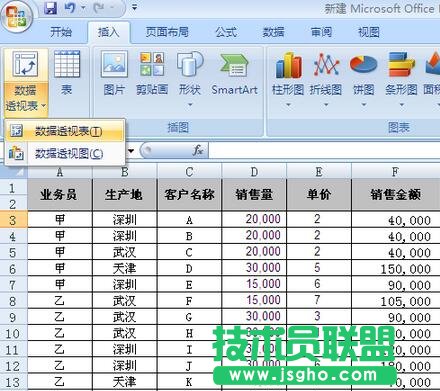Select 武汉 cell in row 5
This screenshot has width=440, height=391.
click(125, 252)
